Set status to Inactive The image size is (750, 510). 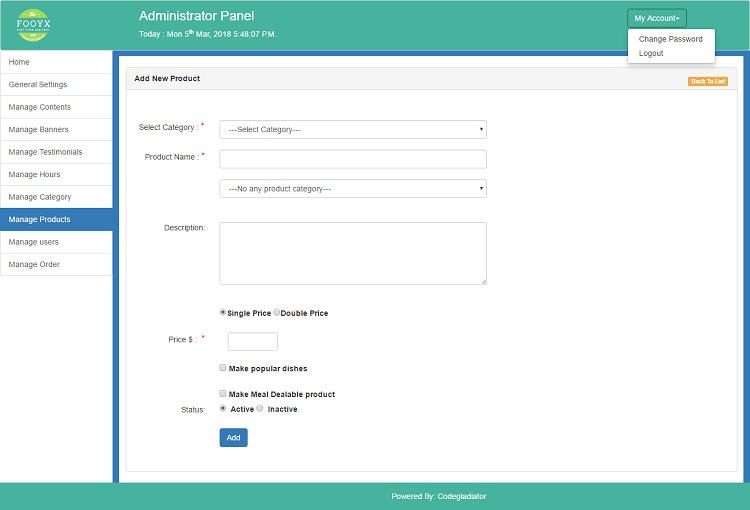pos(261,409)
